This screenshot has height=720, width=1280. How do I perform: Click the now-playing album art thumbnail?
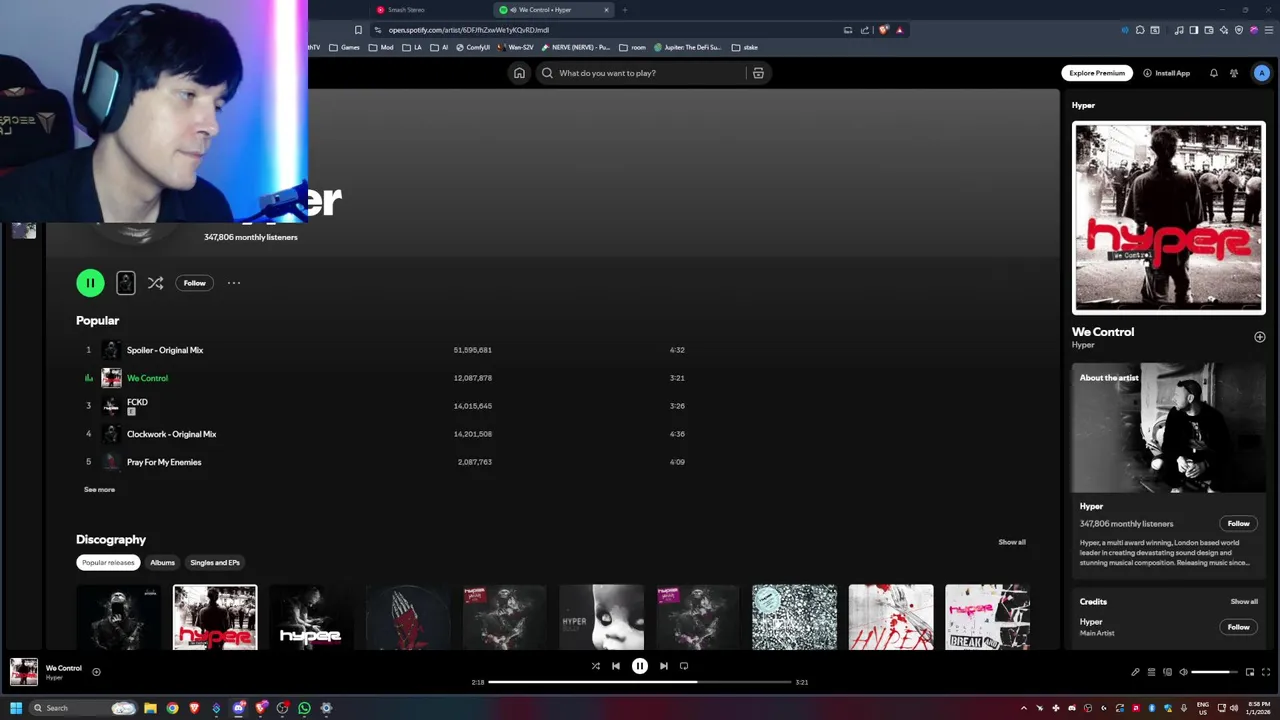(24, 672)
